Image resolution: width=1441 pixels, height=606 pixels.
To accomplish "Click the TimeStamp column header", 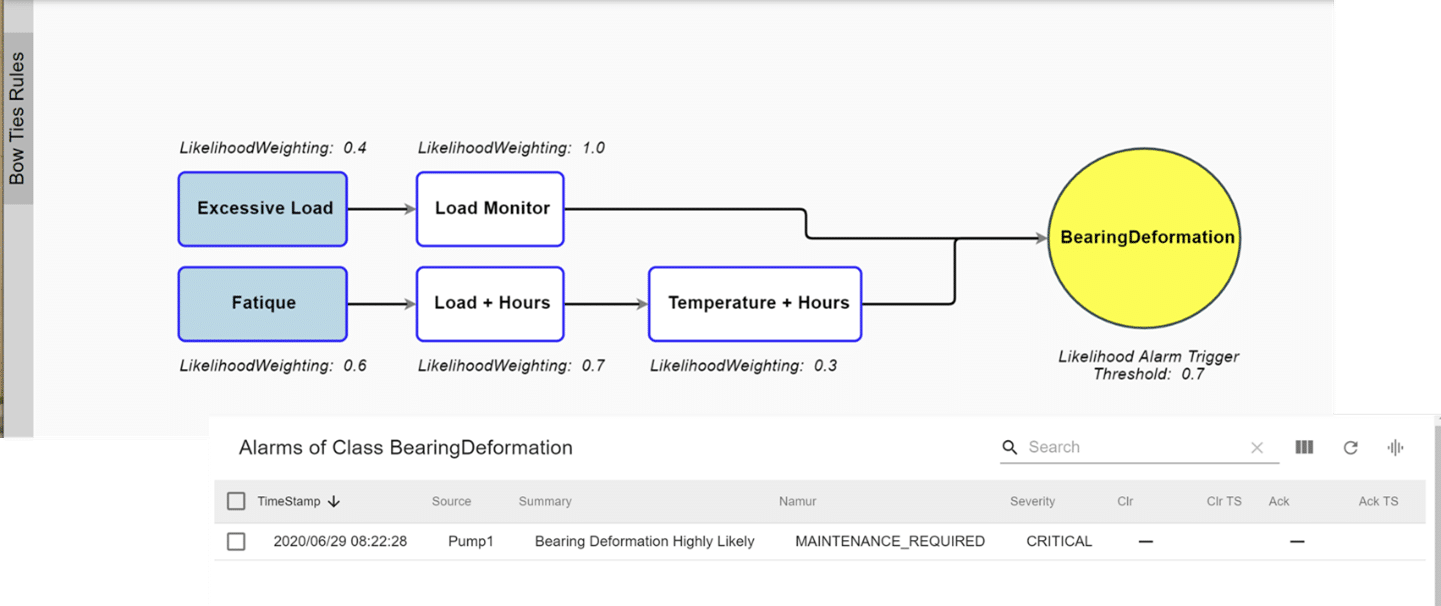I will tap(289, 501).
